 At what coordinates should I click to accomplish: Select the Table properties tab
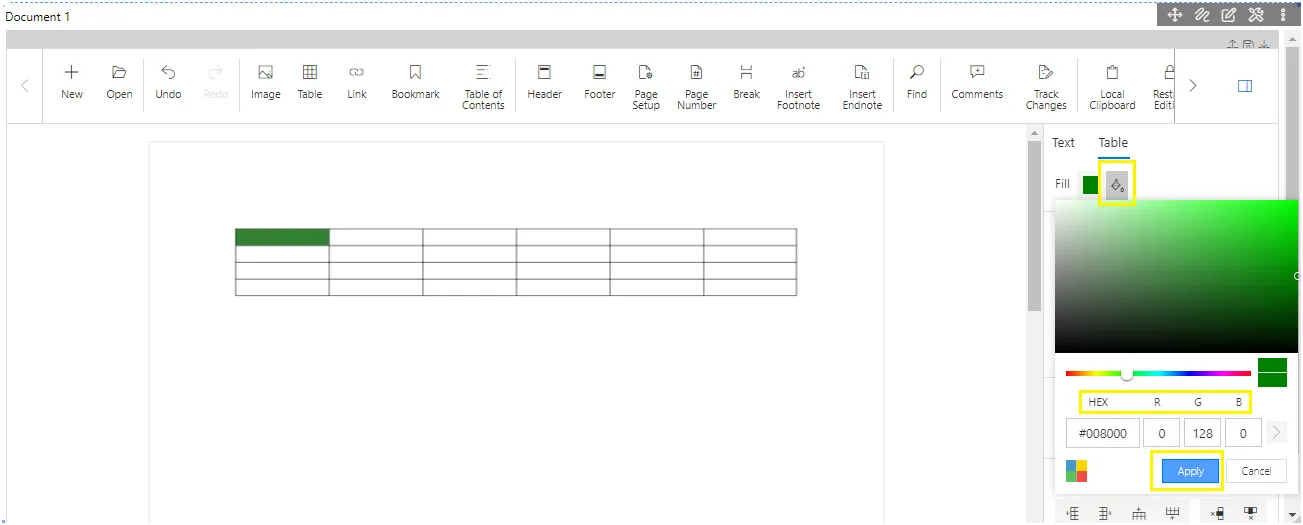[1113, 143]
